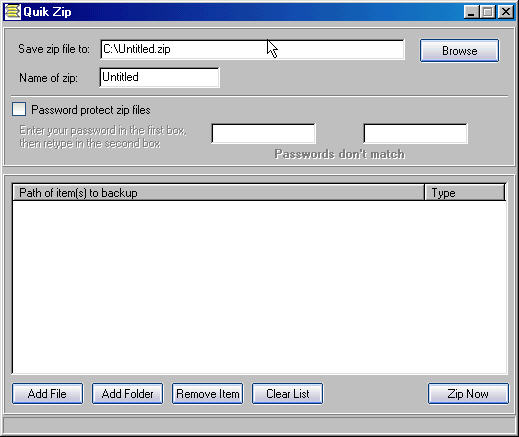
Task: Start zipping with Zip Now
Action: tap(468, 394)
